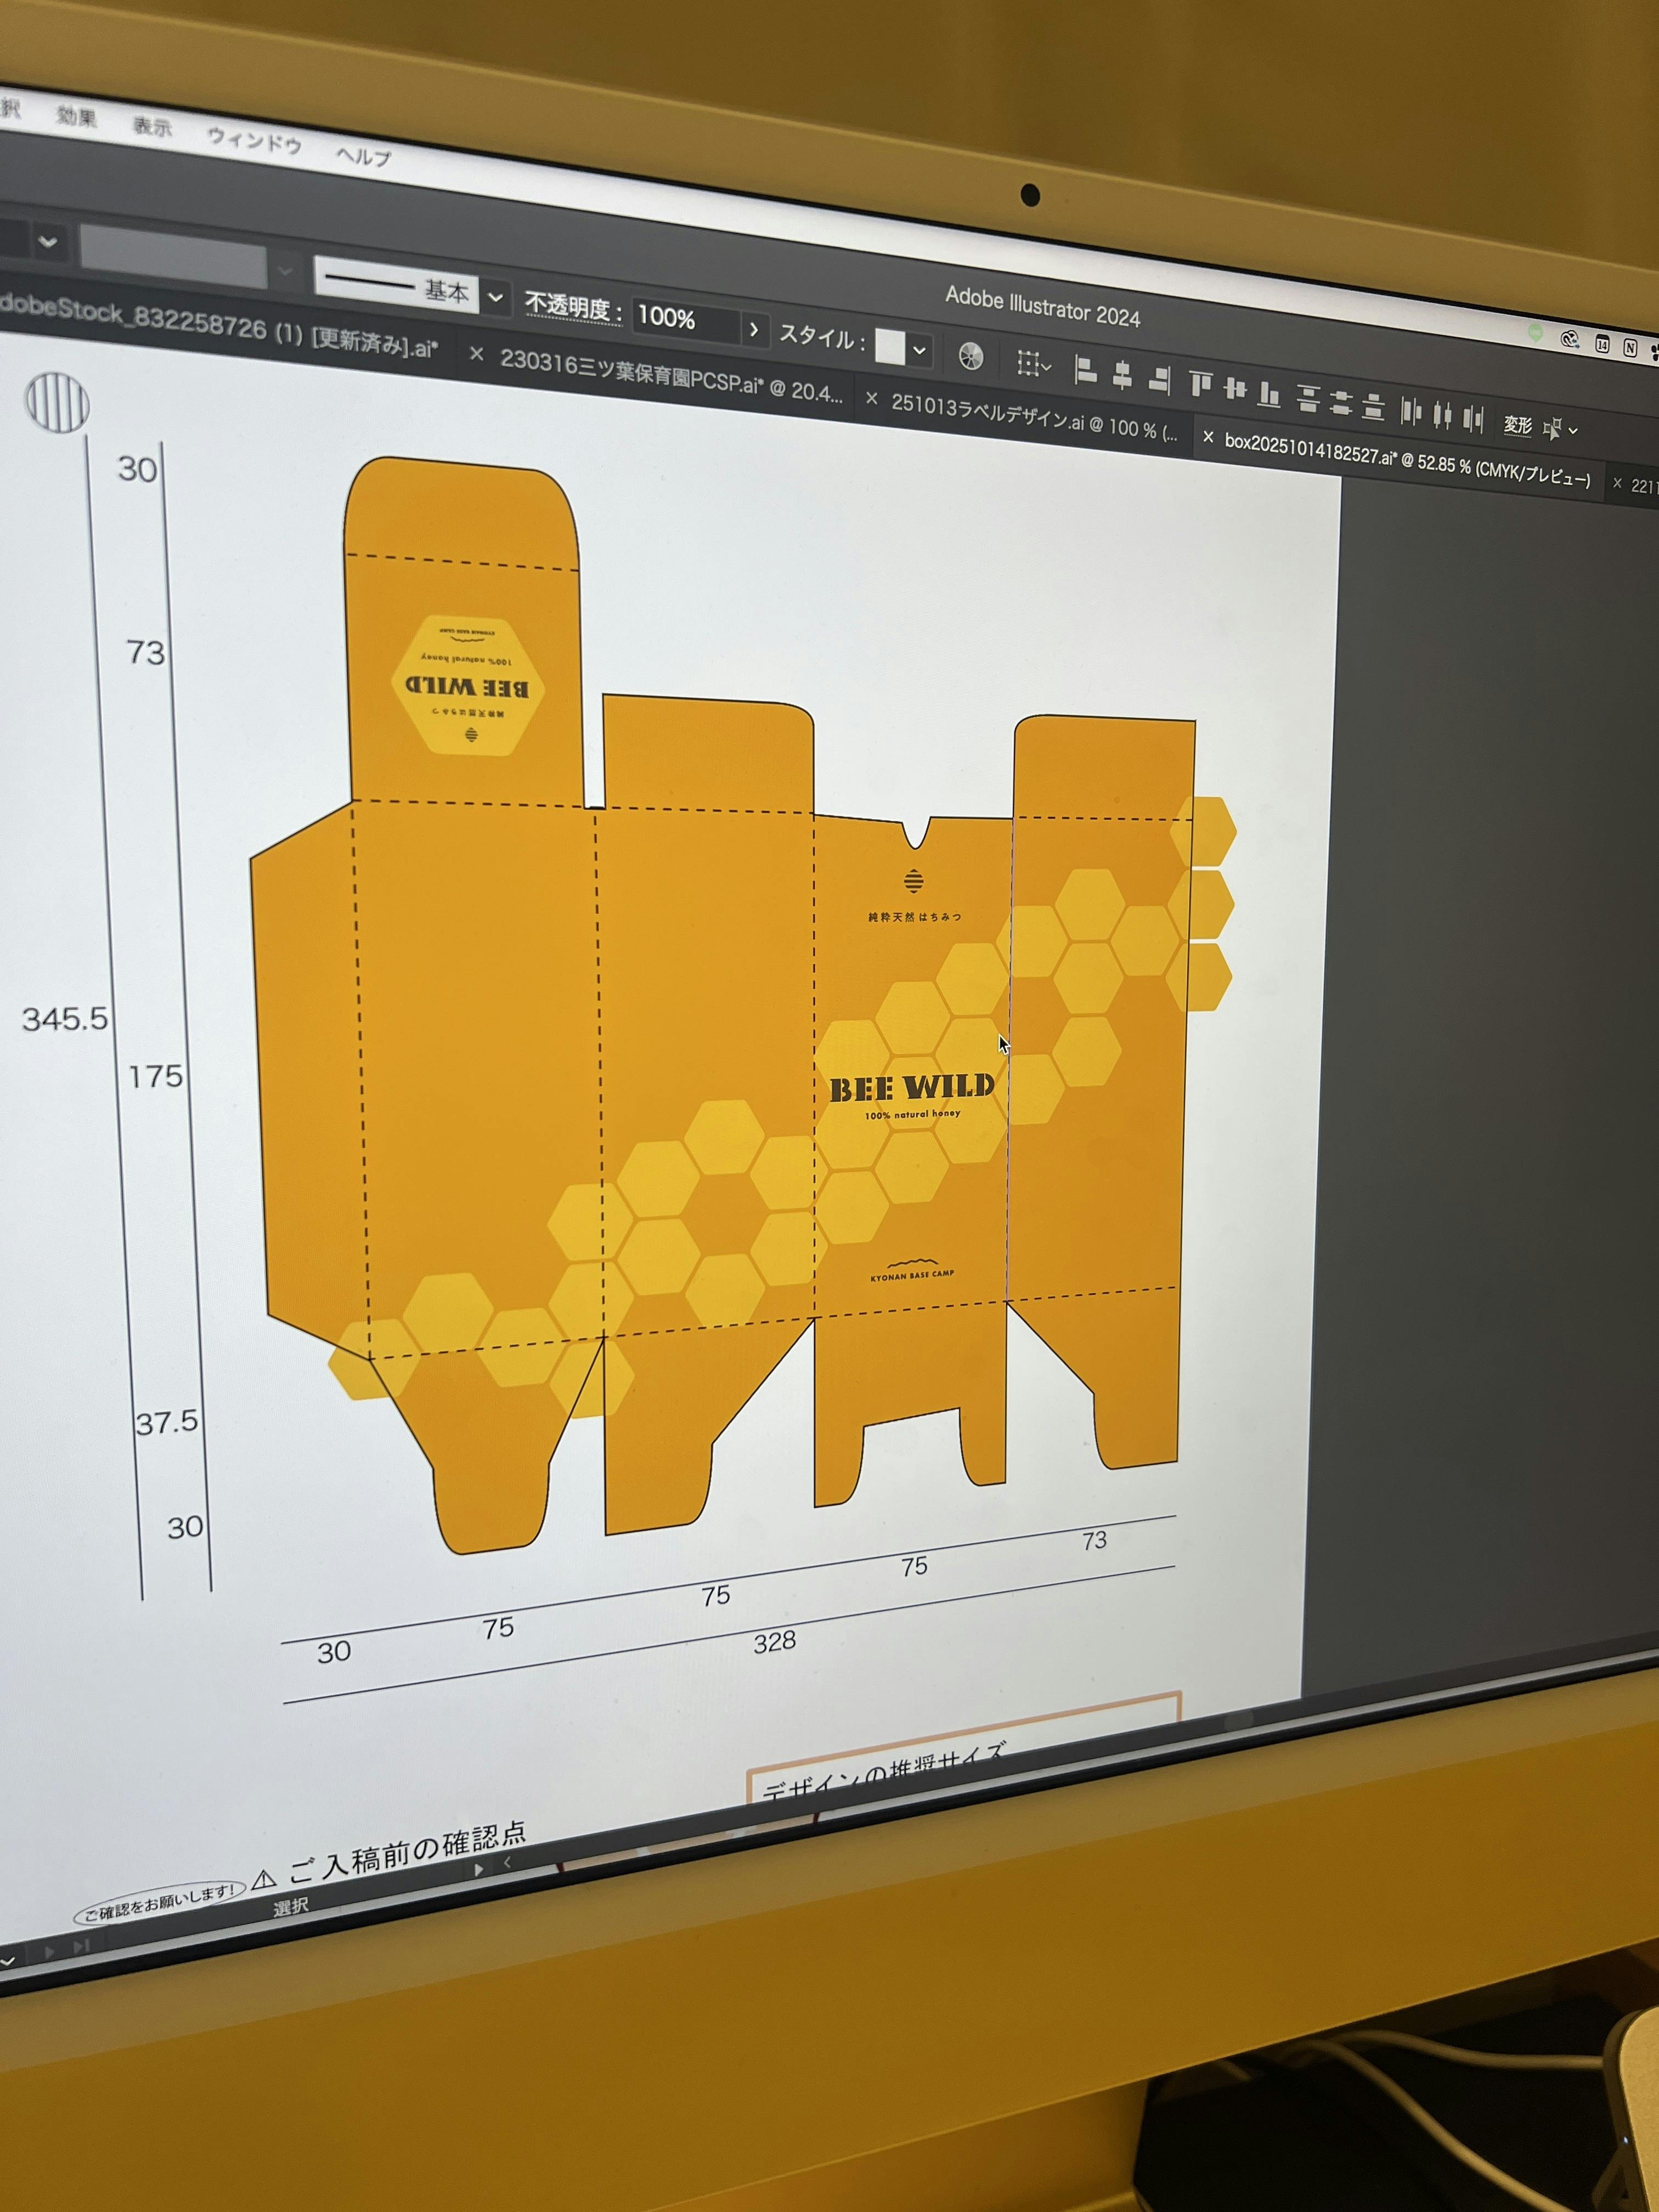1659x2212 pixels.
Task: Click horizontal align left icon
Action: click(x=1086, y=371)
